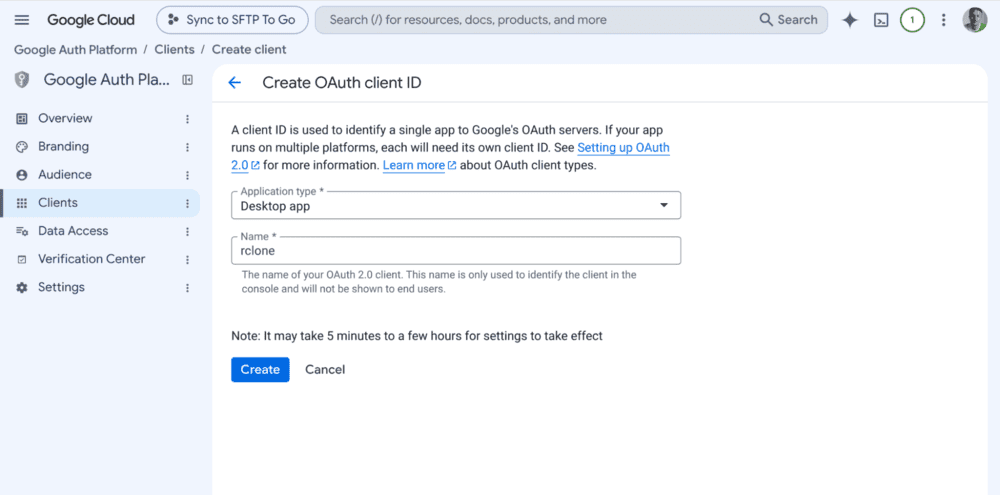This screenshot has width=1000, height=495.
Task: Click the Google Auth Pla... sidebar title
Action: click(x=107, y=80)
